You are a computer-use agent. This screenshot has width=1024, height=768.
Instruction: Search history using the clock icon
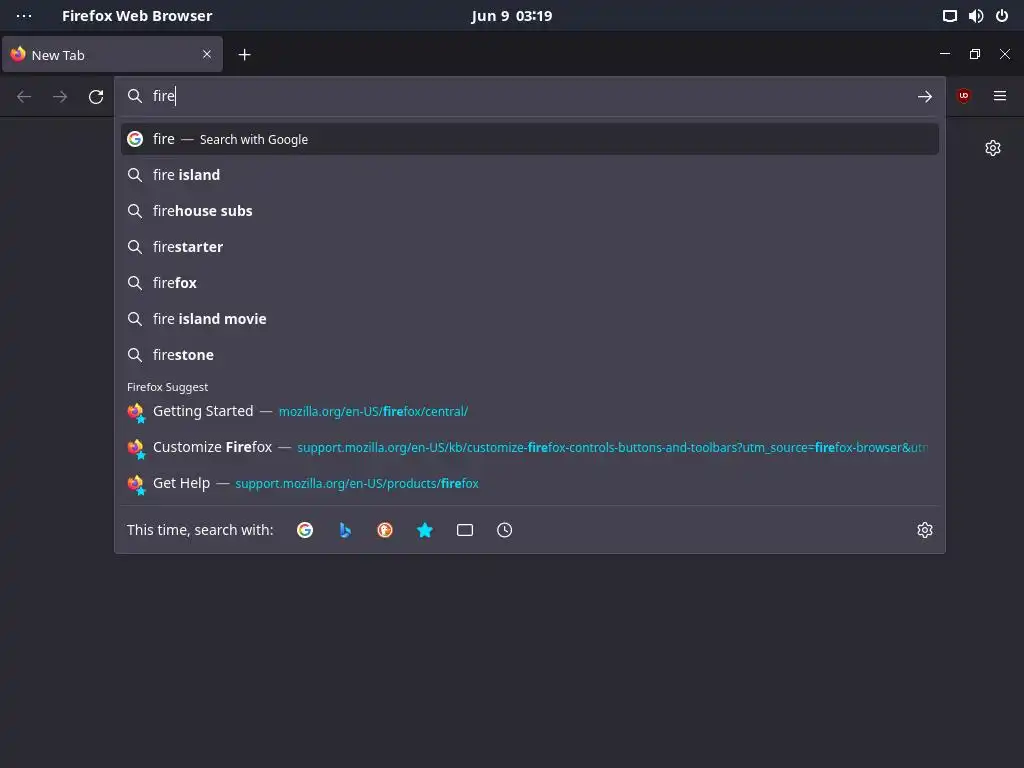tap(504, 530)
